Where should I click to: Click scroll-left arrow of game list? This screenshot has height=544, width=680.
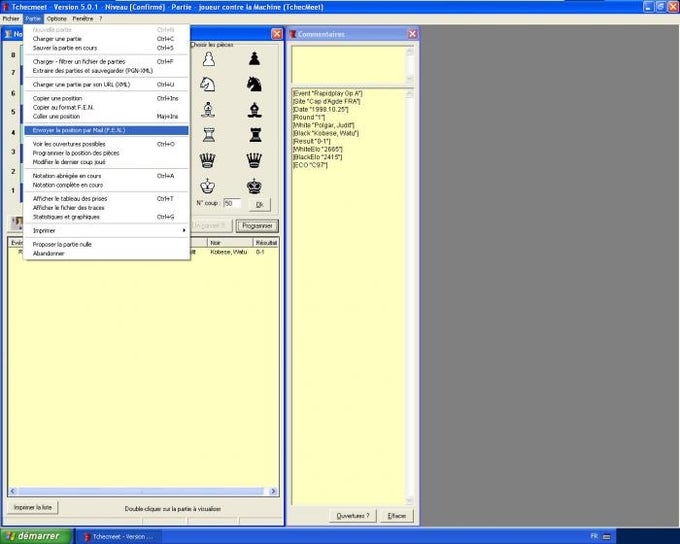[x=13, y=492]
